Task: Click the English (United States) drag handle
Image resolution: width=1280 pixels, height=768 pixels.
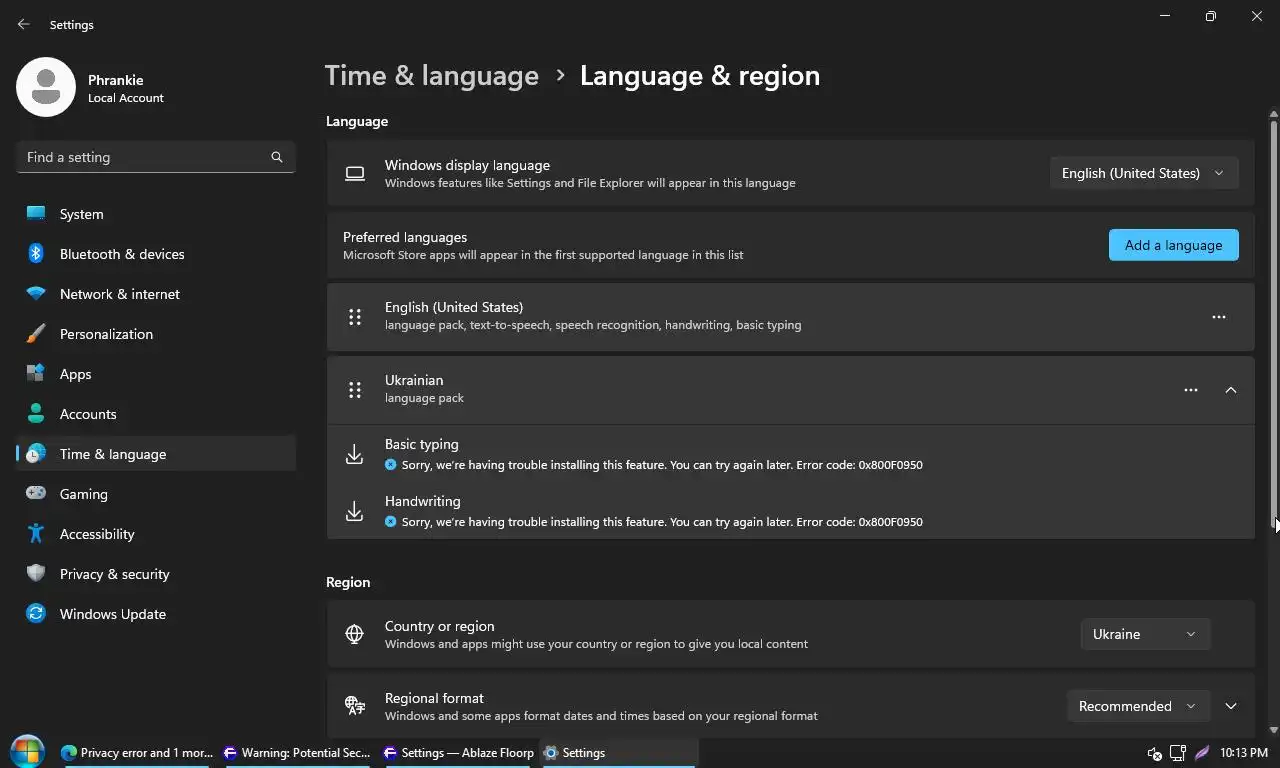Action: click(354, 317)
